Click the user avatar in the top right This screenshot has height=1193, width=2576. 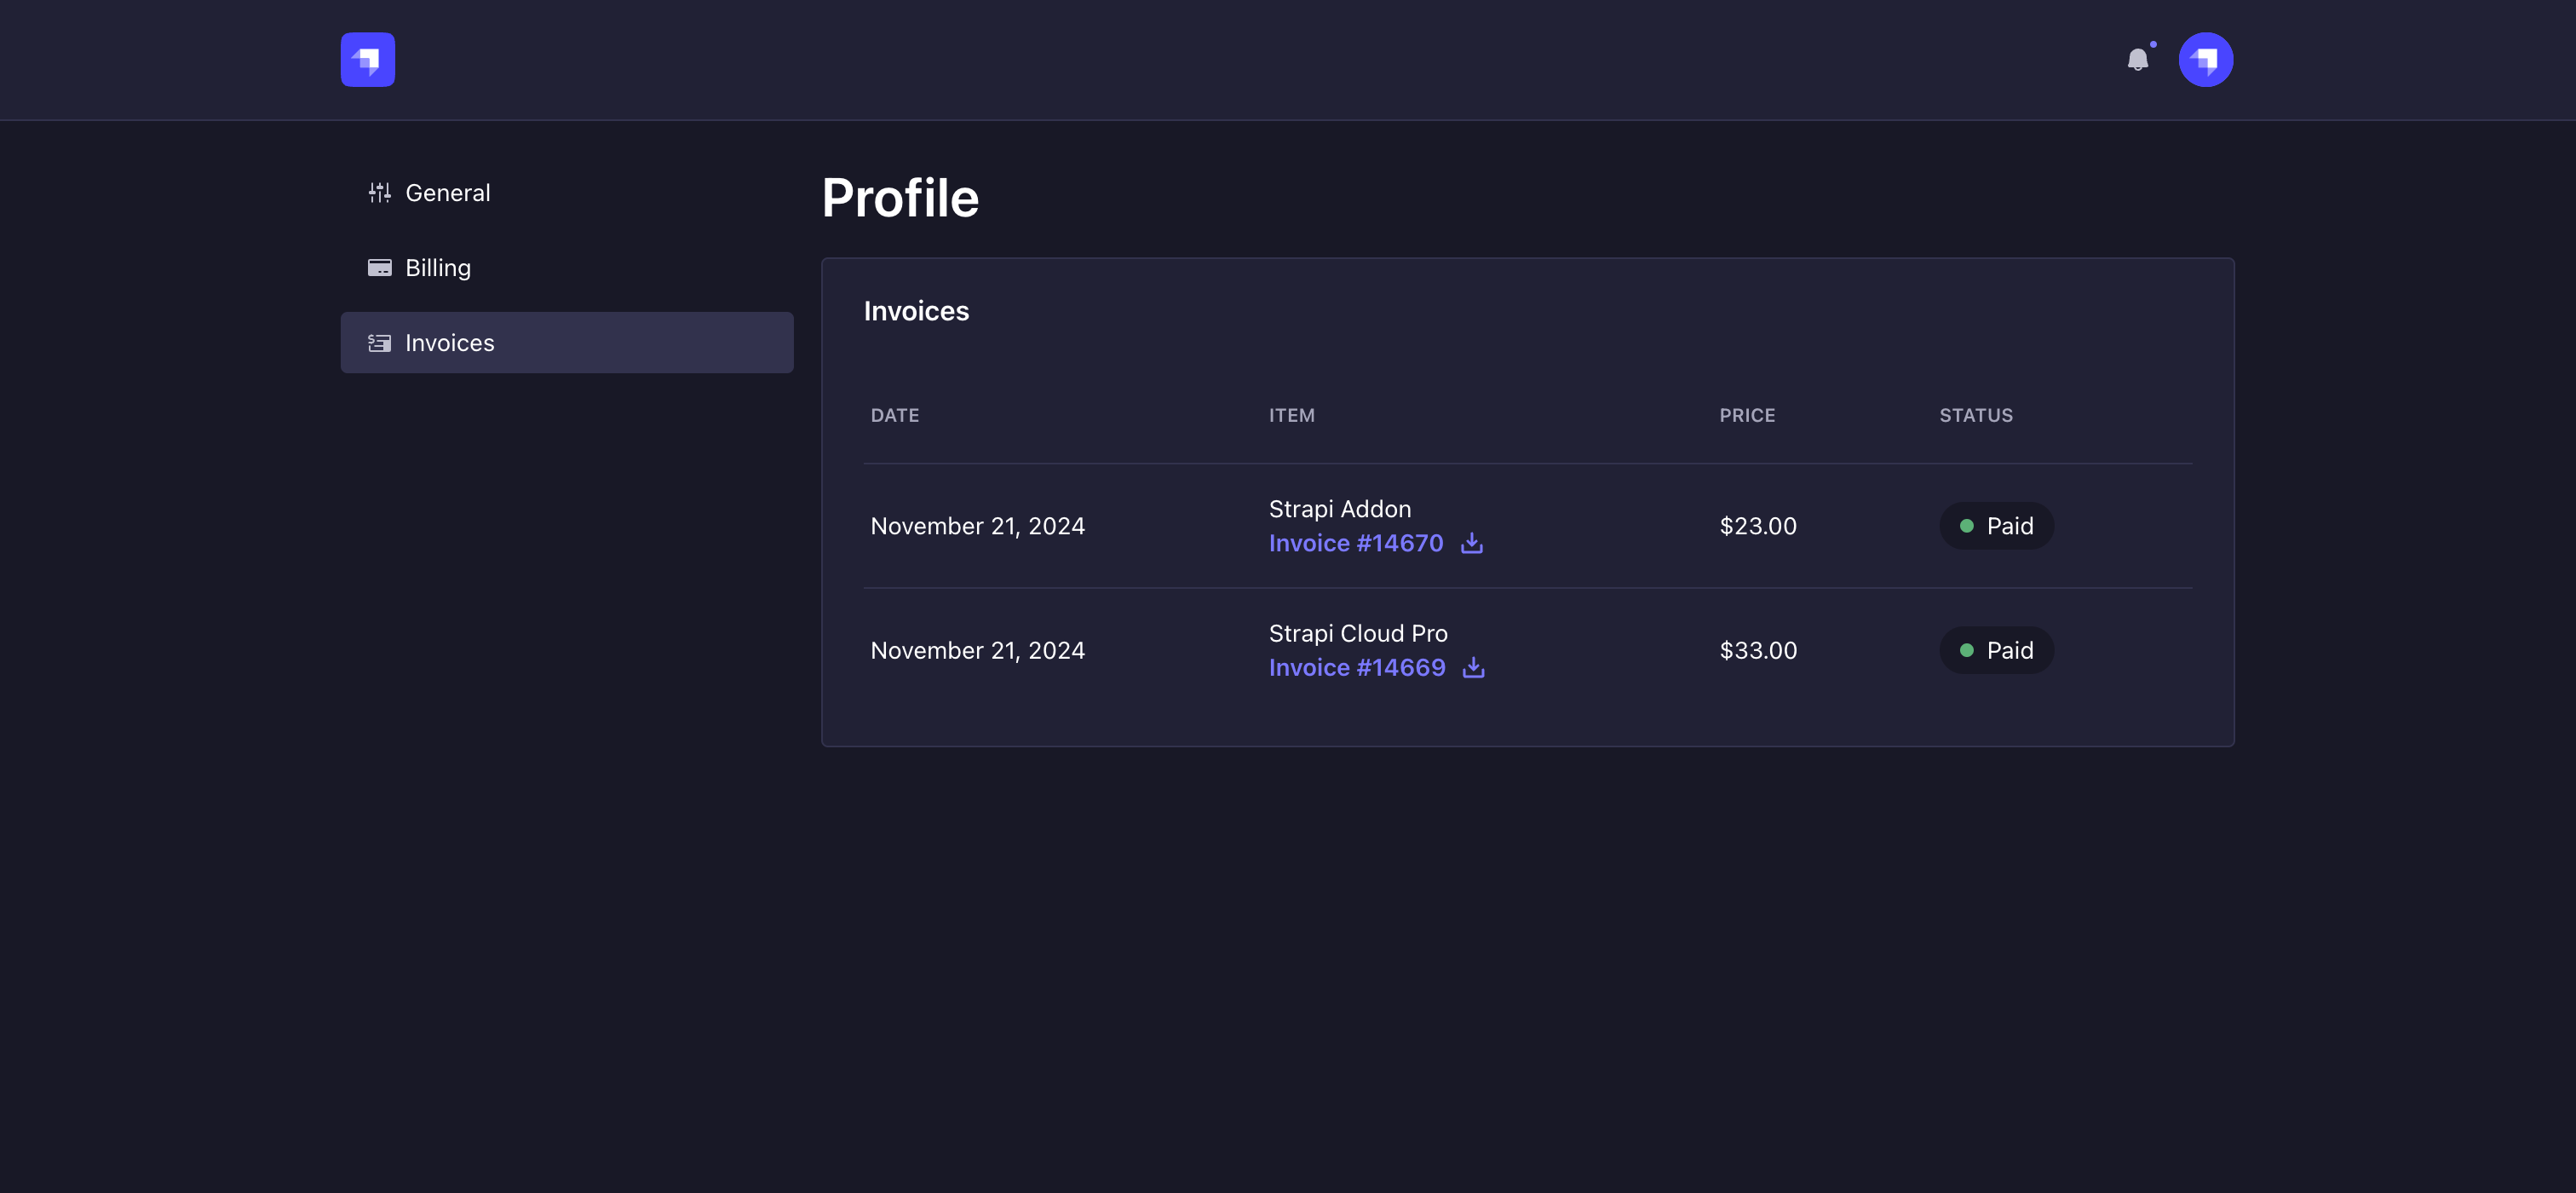[x=2206, y=59]
